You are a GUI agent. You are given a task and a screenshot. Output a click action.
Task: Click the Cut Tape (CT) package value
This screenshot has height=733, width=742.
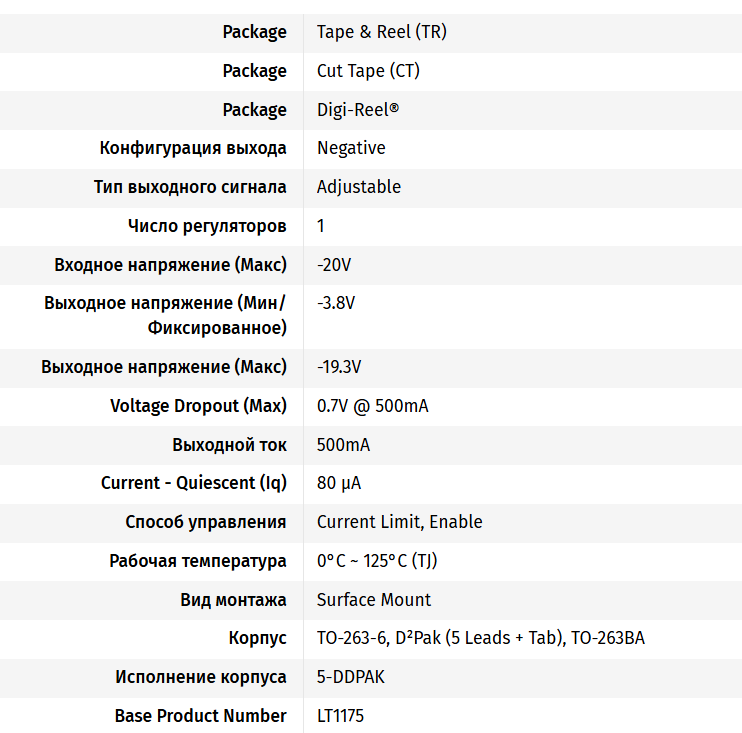coord(368,71)
